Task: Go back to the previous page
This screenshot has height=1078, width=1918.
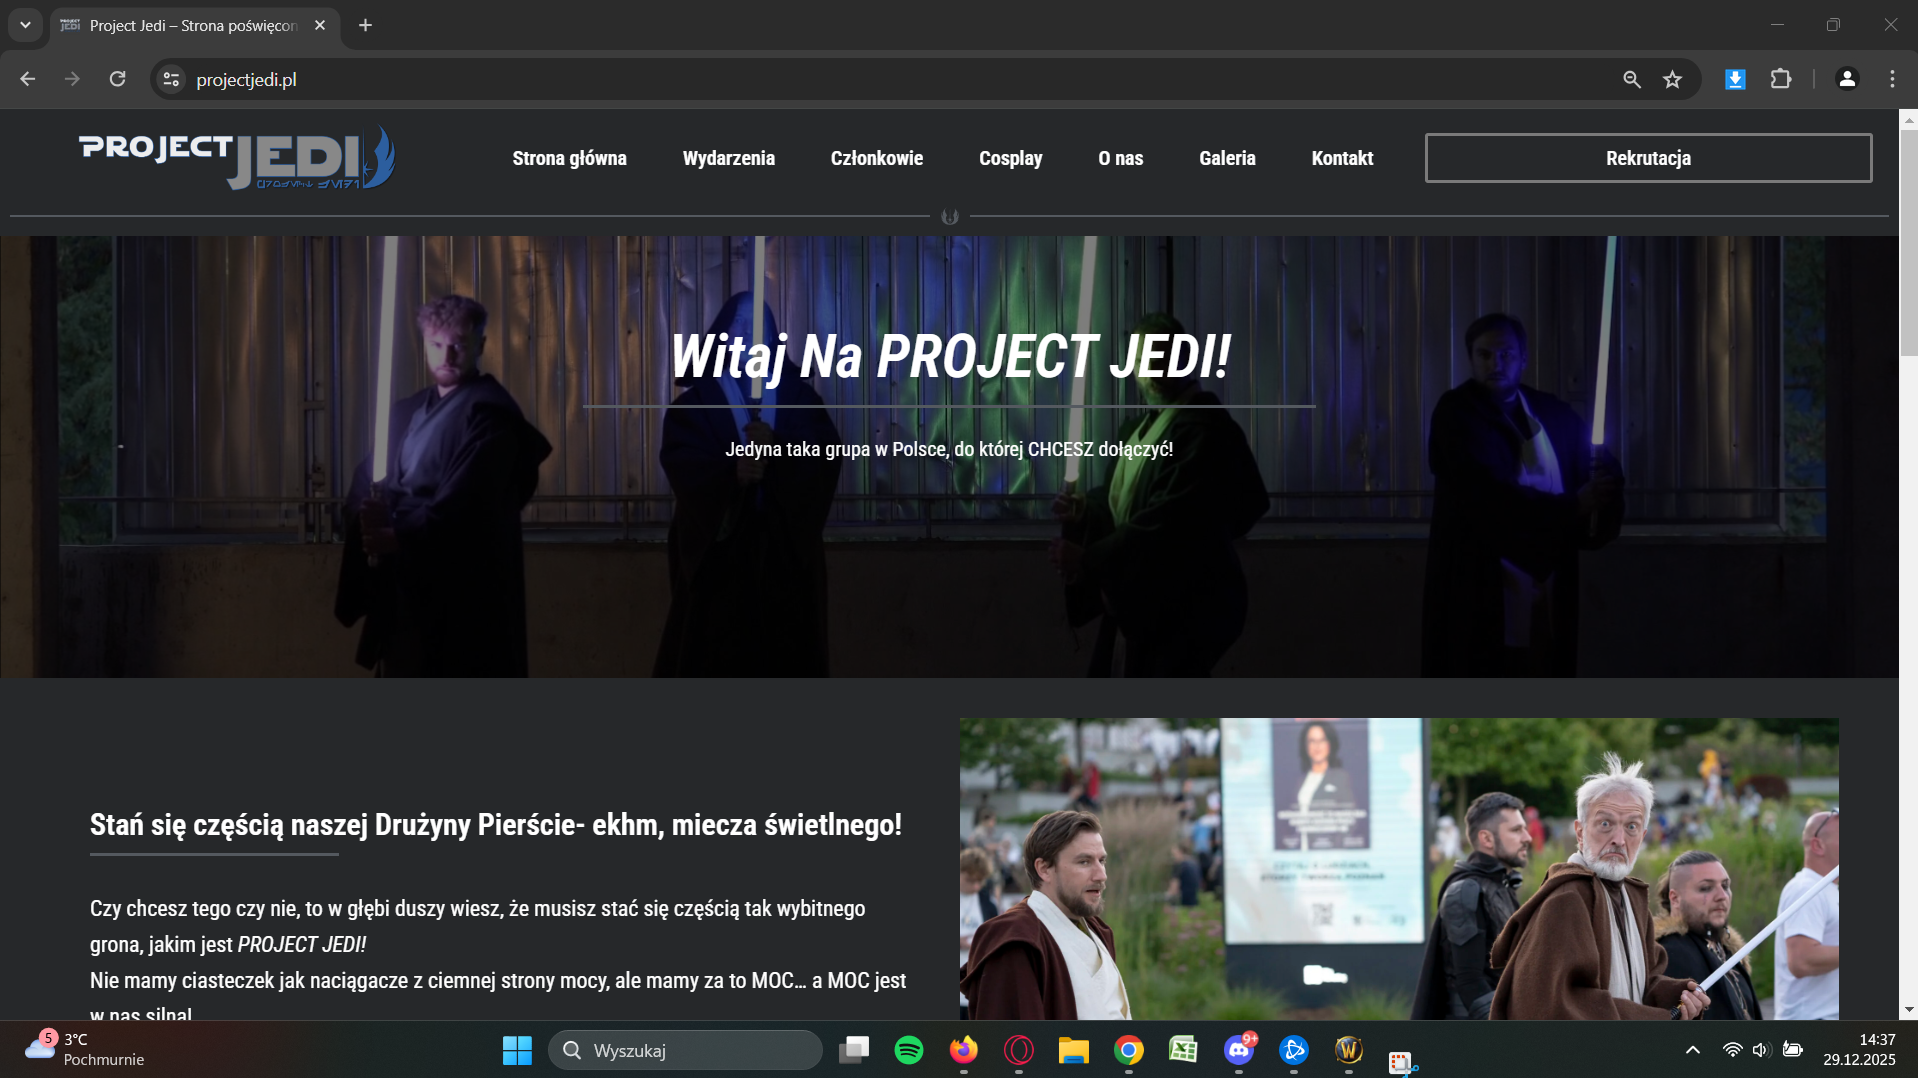Action: (28, 79)
